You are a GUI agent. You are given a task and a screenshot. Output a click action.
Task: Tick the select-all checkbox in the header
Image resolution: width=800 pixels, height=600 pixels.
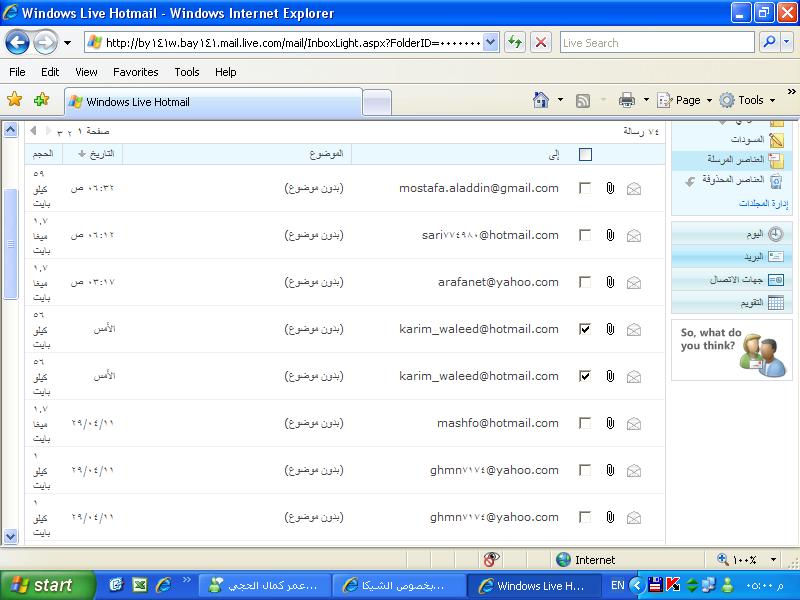[585, 154]
